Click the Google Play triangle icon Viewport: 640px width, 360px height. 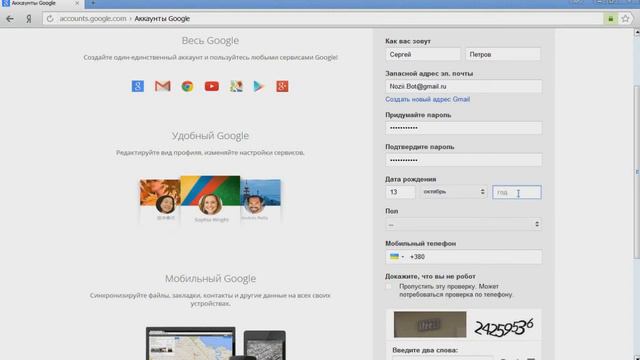tap(259, 86)
